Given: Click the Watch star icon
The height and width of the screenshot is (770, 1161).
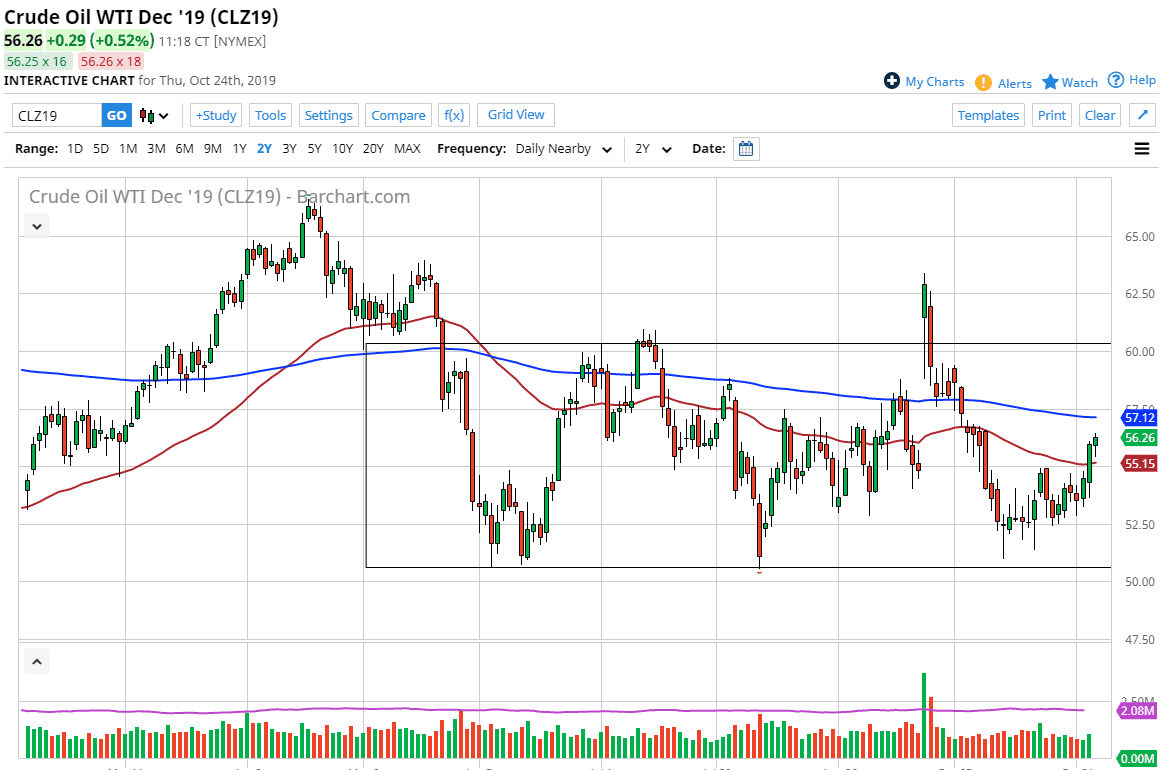Looking at the screenshot, I should (1050, 82).
